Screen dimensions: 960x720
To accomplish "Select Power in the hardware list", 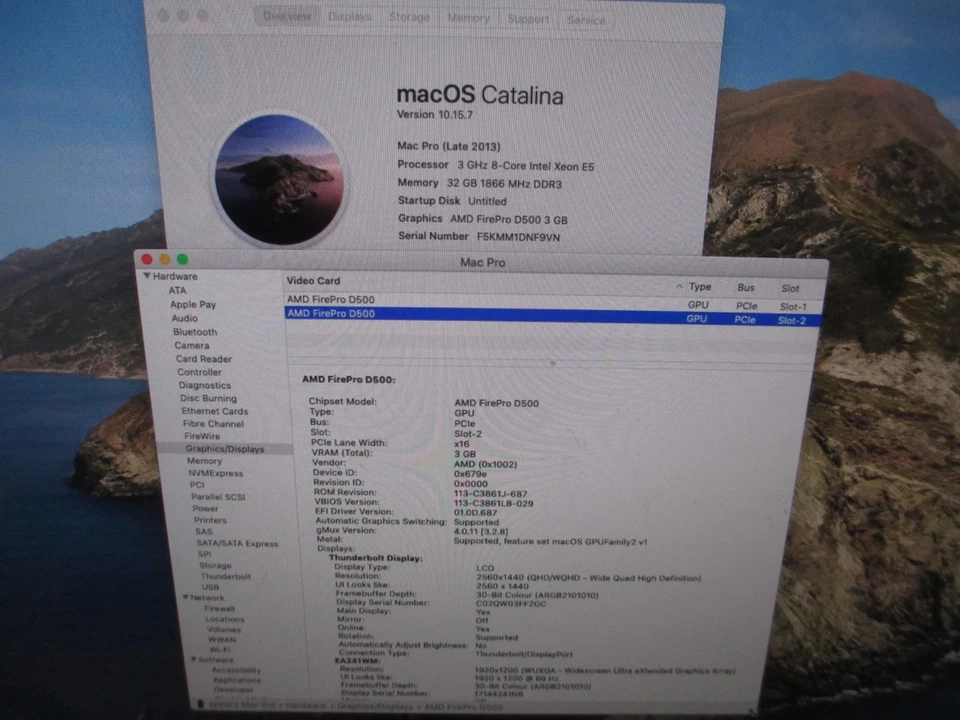I will pyautogui.click(x=204, y=508).
